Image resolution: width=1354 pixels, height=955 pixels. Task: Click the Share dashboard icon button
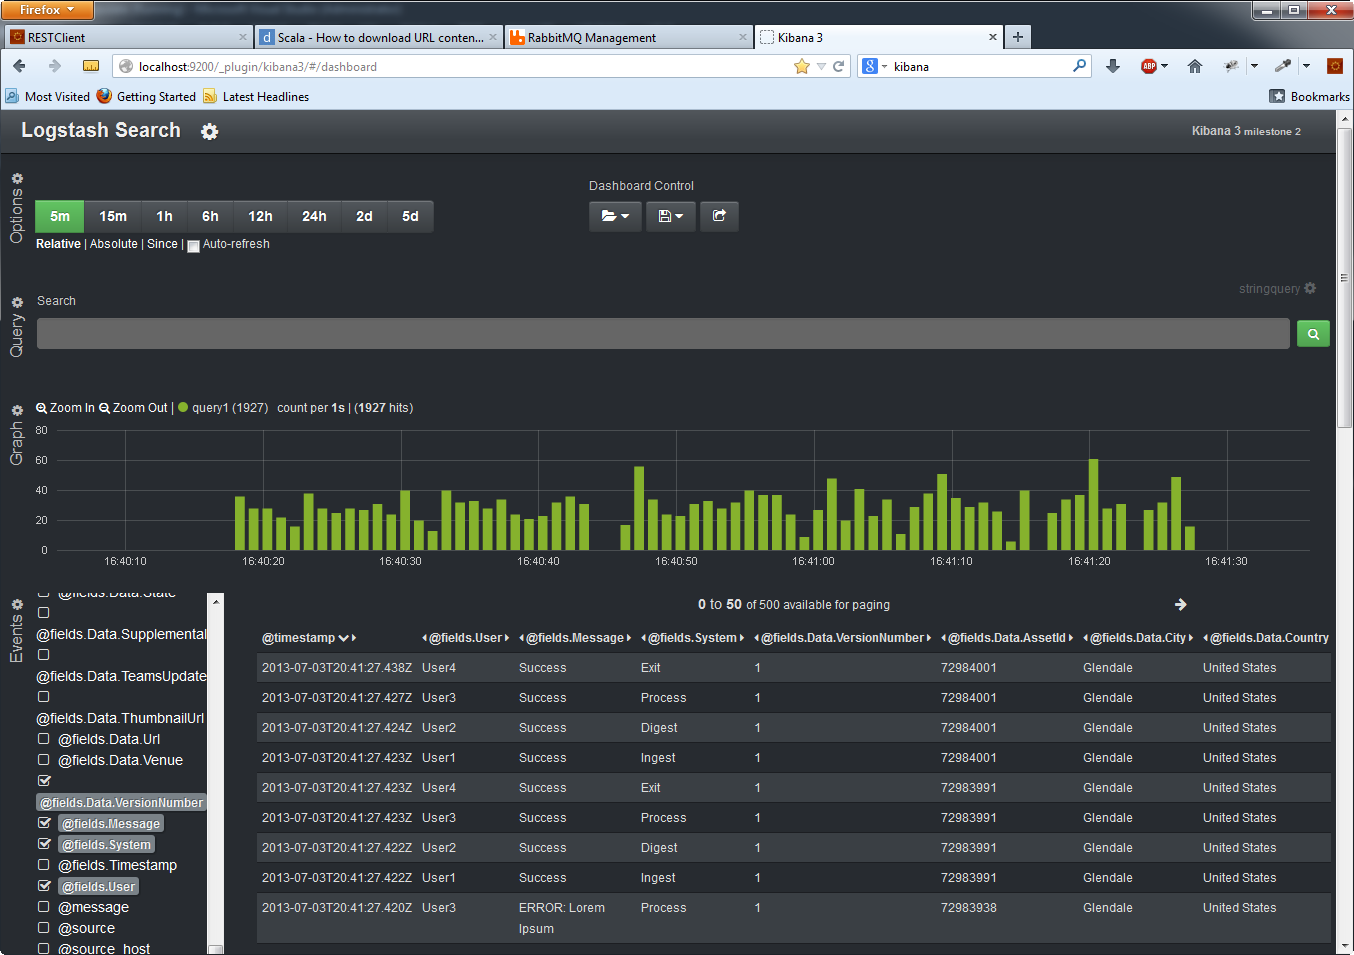pyautogui.click(x=719, y=216)
